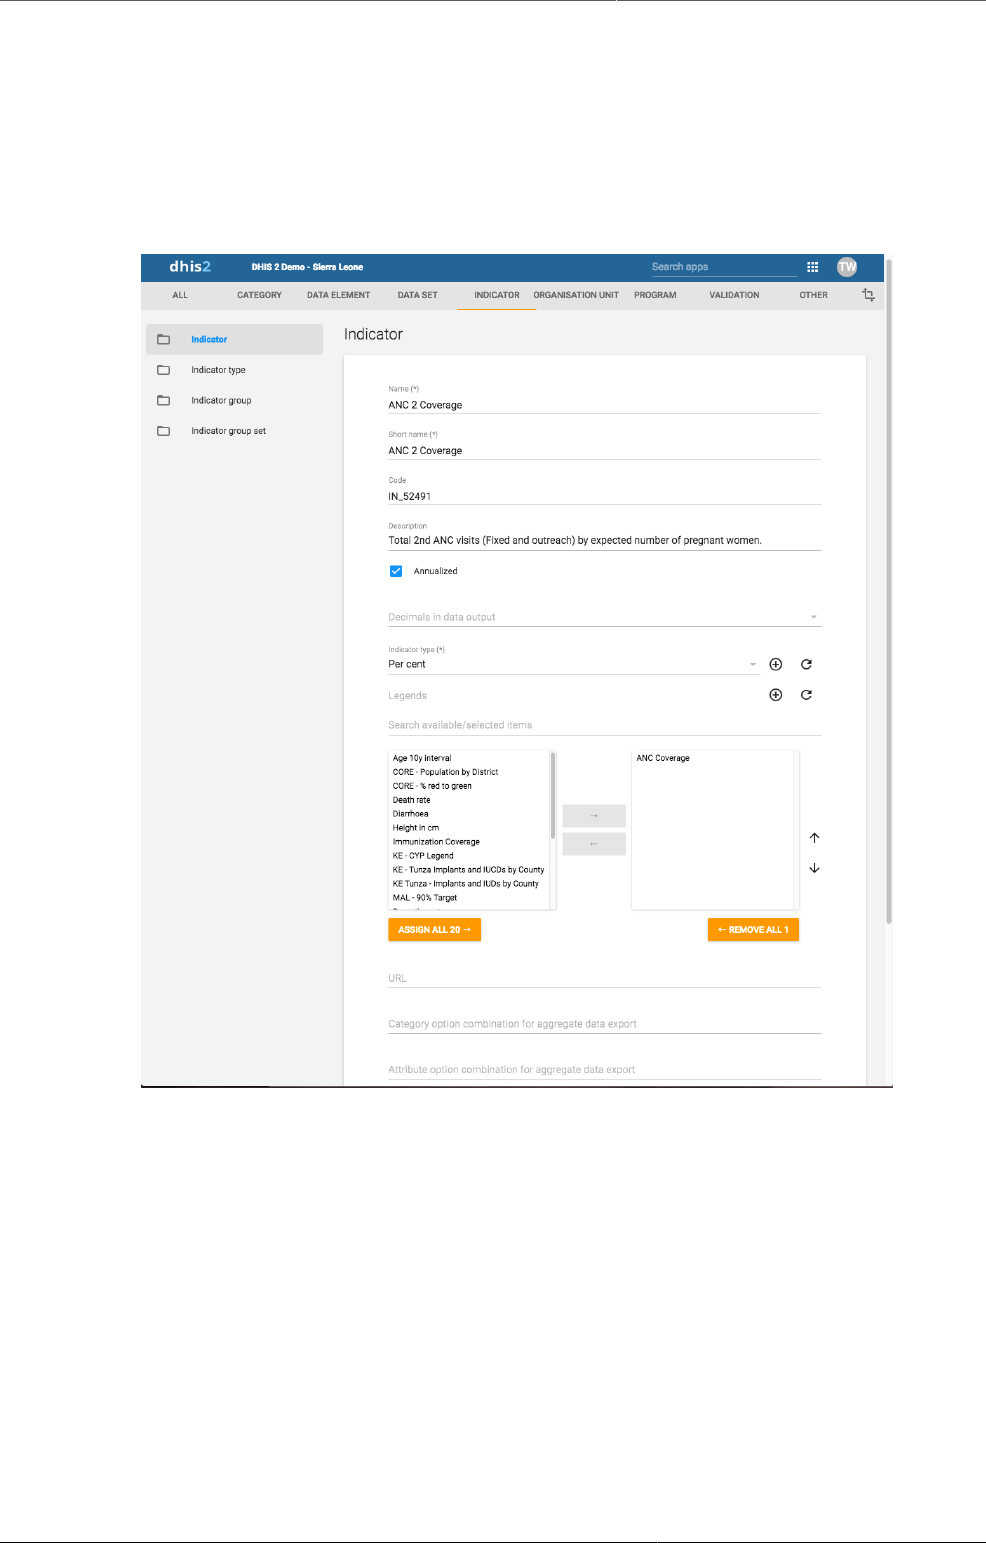Open the apps grid menu icon
The width and height of the screenshot is (986, 1543).
pos(813,267)
